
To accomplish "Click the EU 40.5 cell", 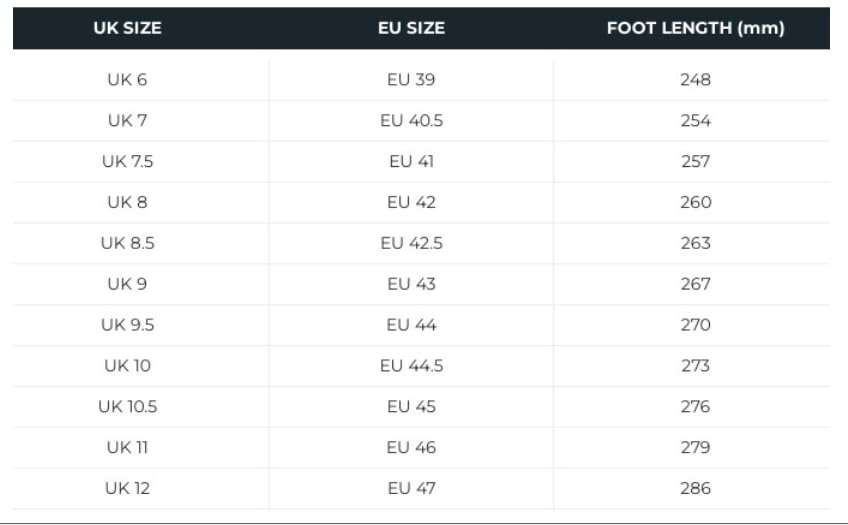I will tap(411, 121).
